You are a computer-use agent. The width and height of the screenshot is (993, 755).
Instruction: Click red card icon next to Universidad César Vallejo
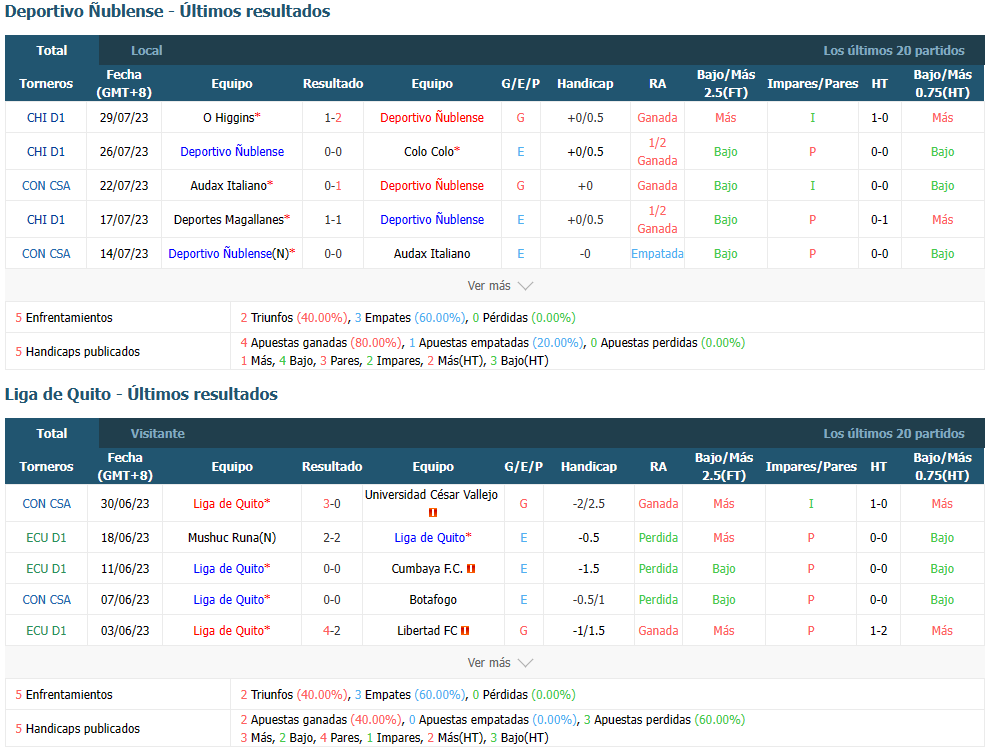click(433, 512)
